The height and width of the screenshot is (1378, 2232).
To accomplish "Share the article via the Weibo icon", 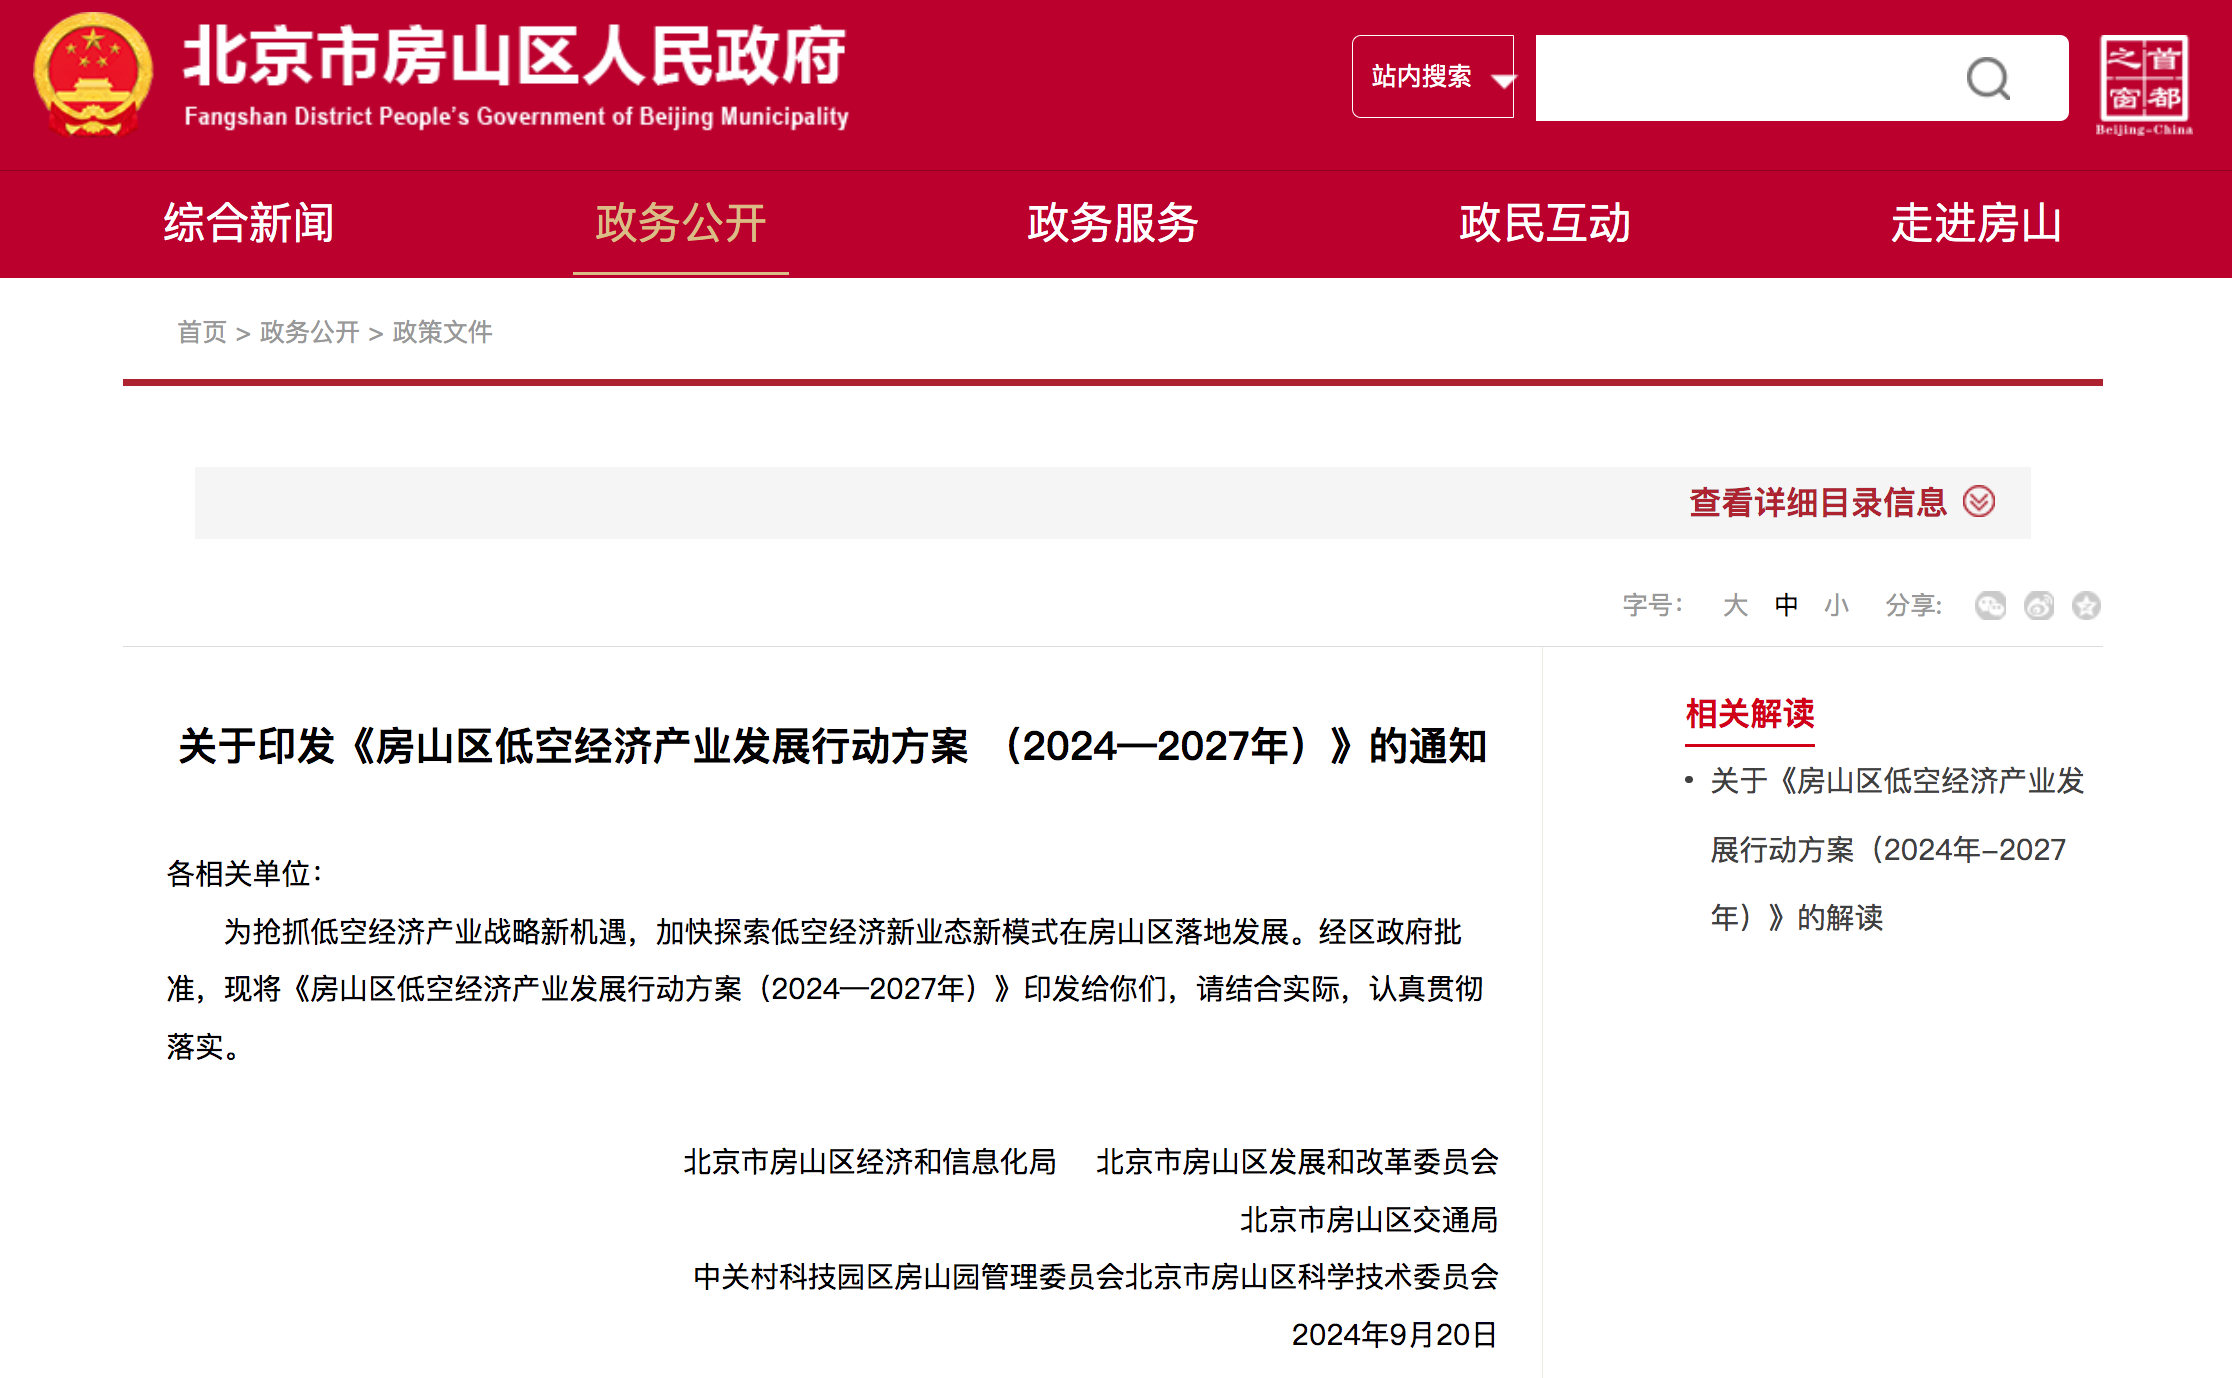I will tap(2038, 605).
